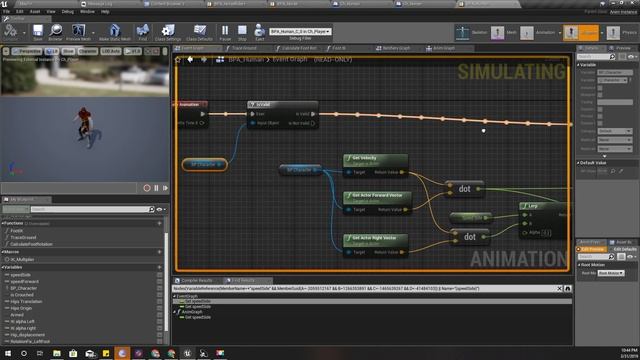Clear the Find Results search text
This screenshot has width=640, height=360.
(x=559, y=289)
